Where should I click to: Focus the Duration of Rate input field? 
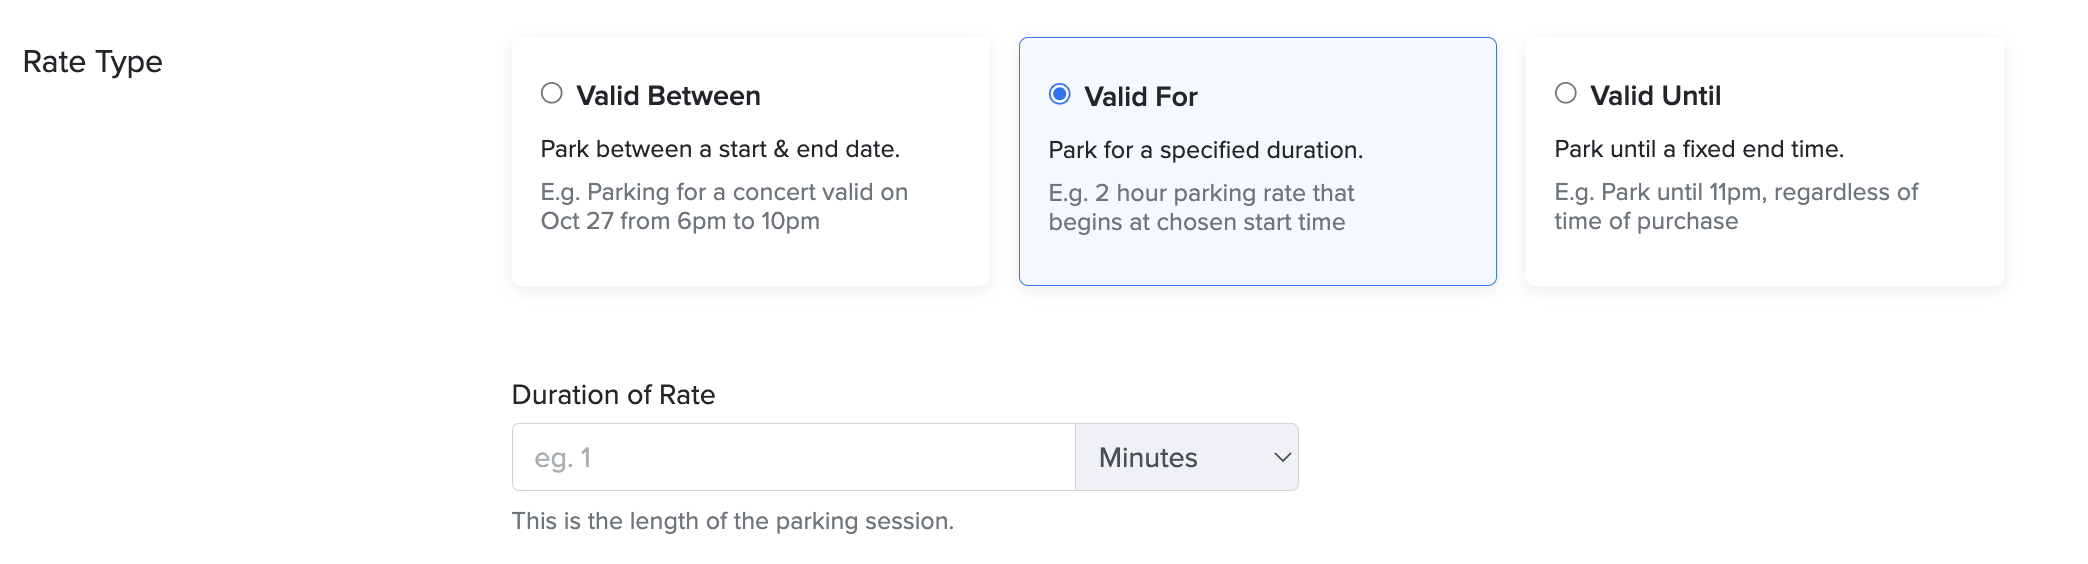[x=793, y=457]
